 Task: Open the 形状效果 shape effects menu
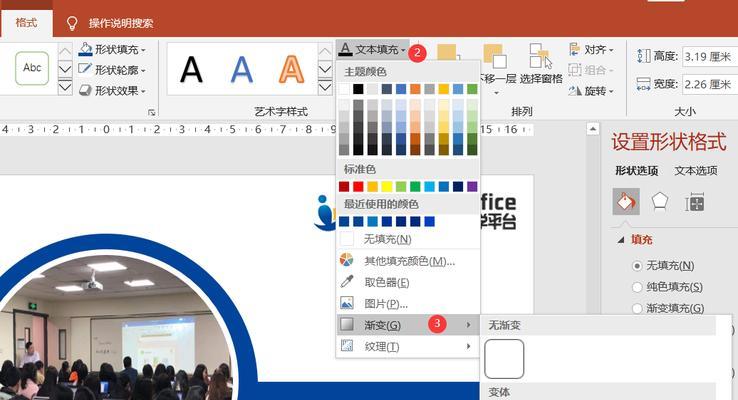(112, 90)
